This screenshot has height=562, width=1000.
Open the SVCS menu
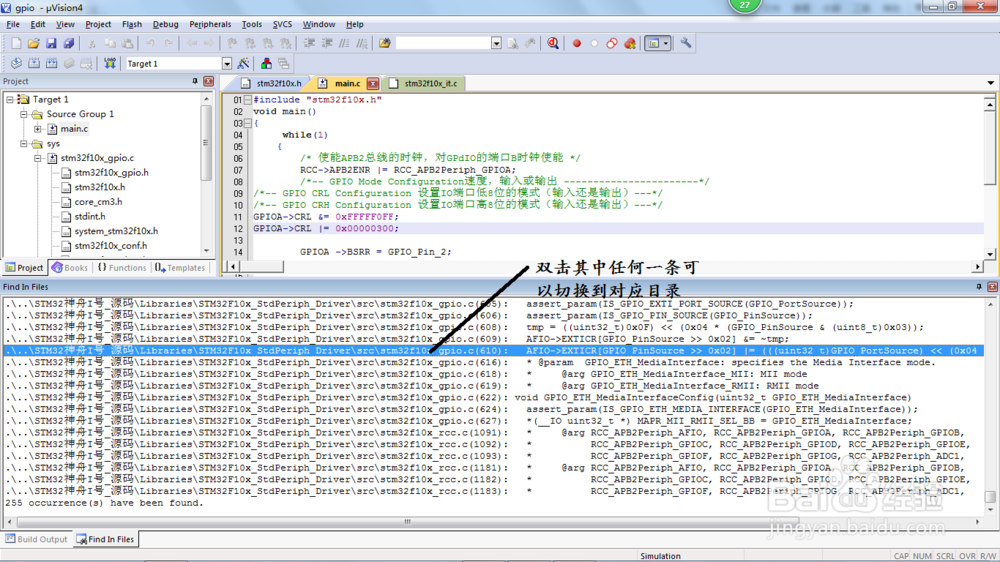[x=282, y=24]
